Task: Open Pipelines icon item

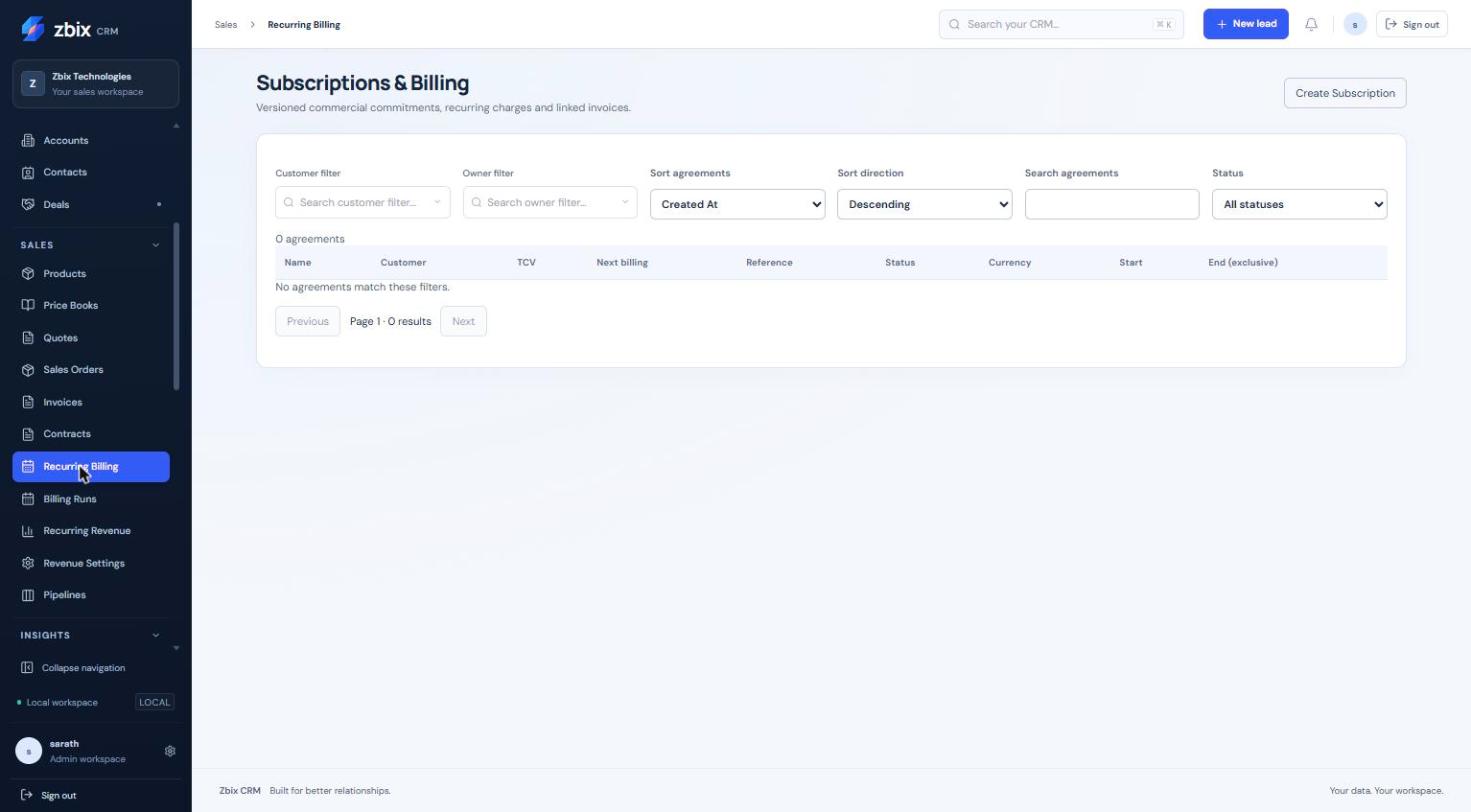Action: [x=91, y=595]
